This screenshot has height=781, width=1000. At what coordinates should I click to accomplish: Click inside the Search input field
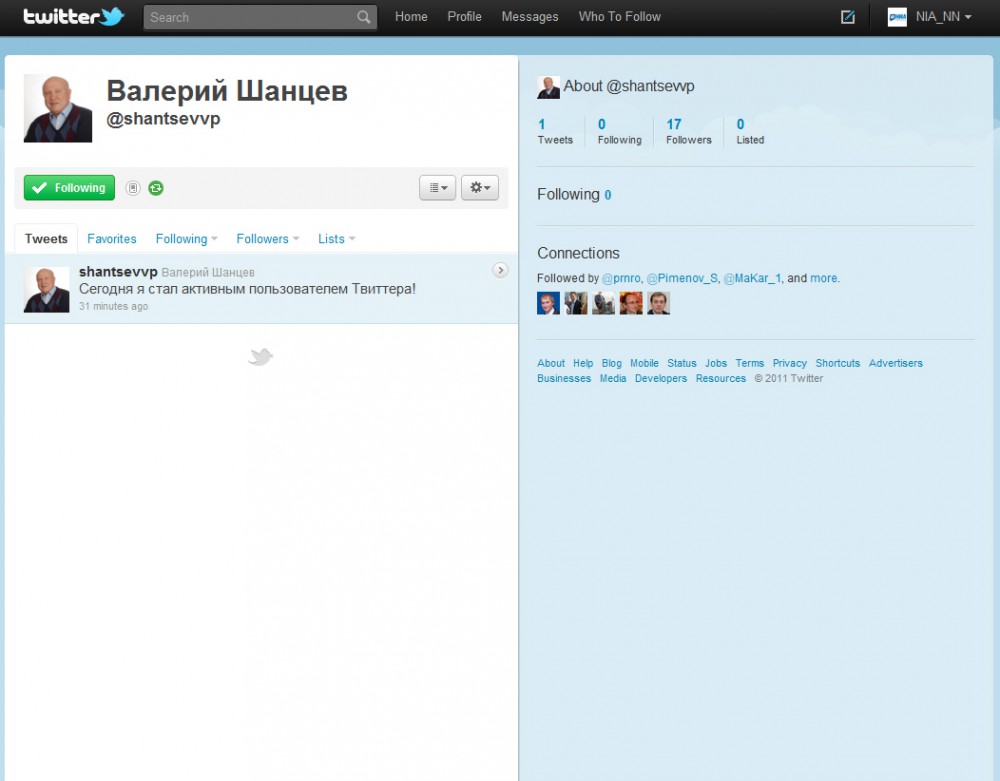pos(250,17)
